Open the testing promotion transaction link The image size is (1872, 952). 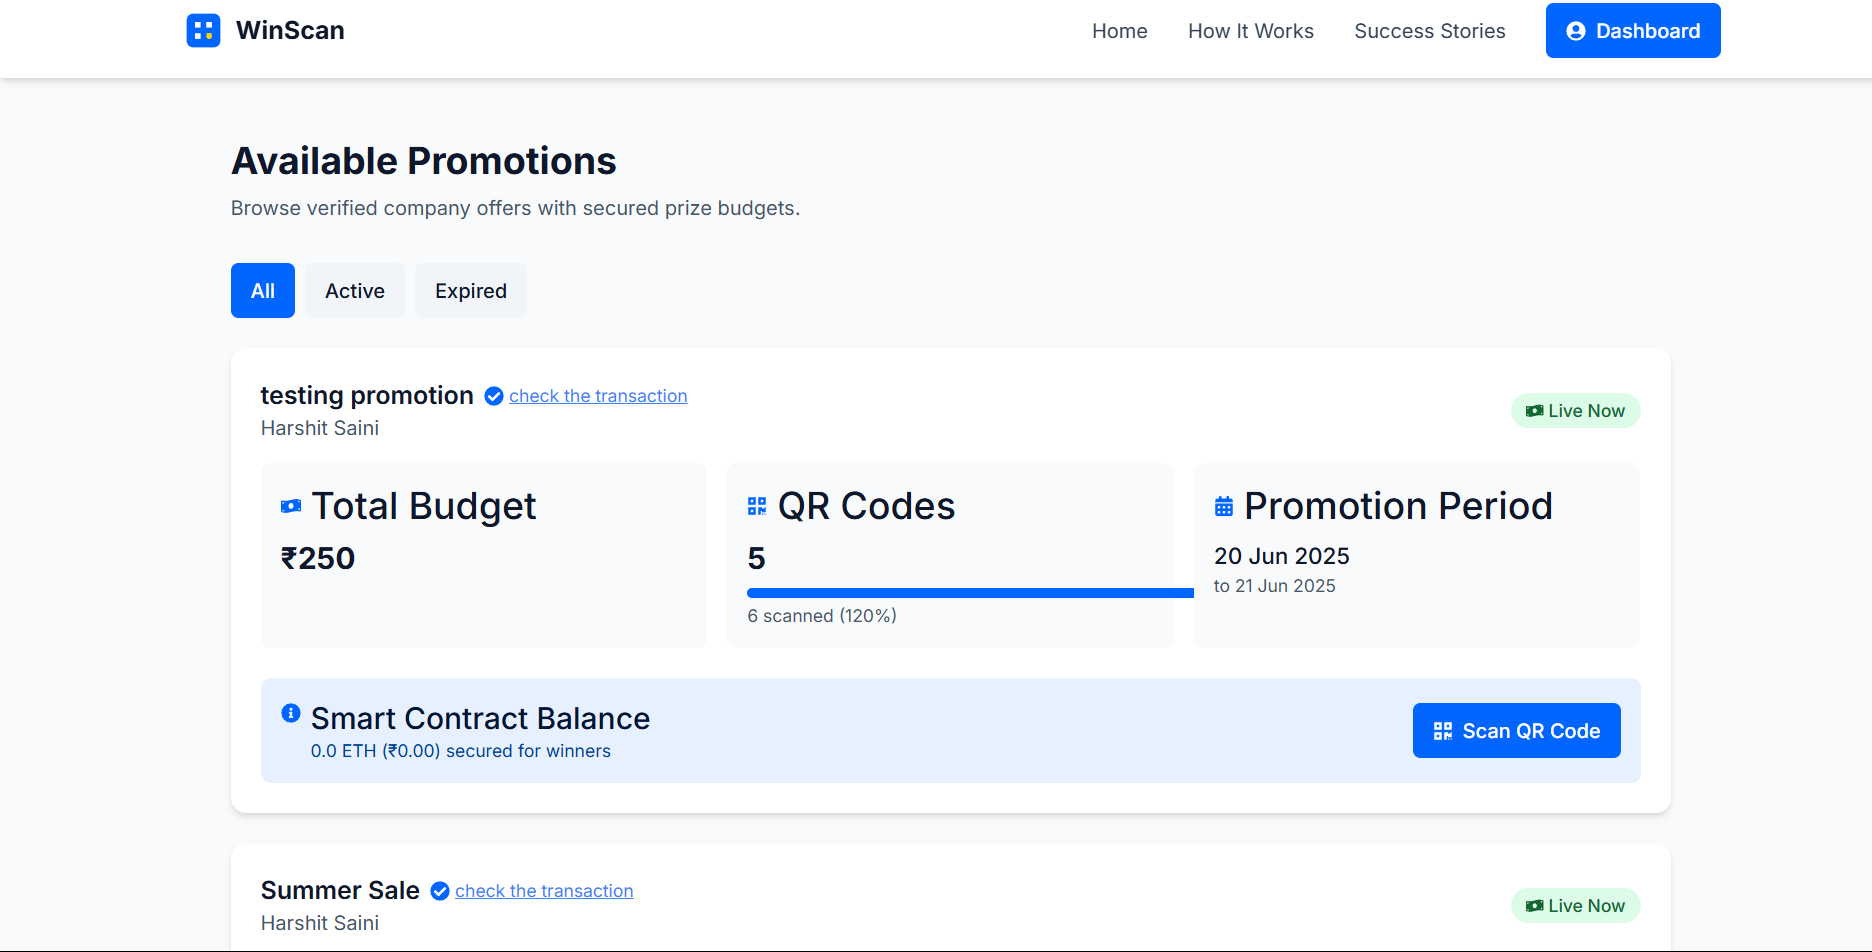598,396
